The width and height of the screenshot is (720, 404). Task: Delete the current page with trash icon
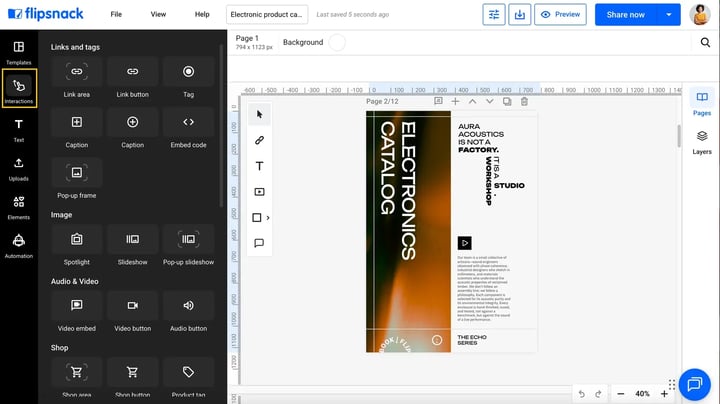(524, 101)
